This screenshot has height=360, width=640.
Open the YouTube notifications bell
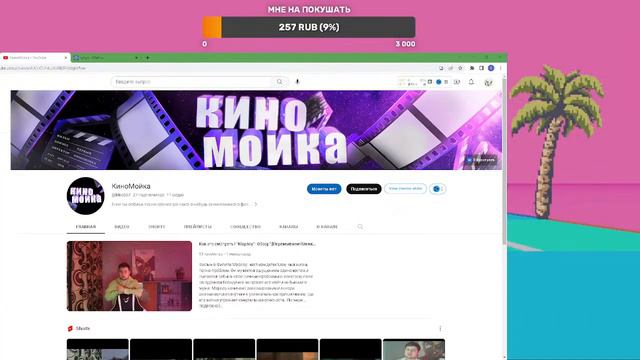[471, 82]
